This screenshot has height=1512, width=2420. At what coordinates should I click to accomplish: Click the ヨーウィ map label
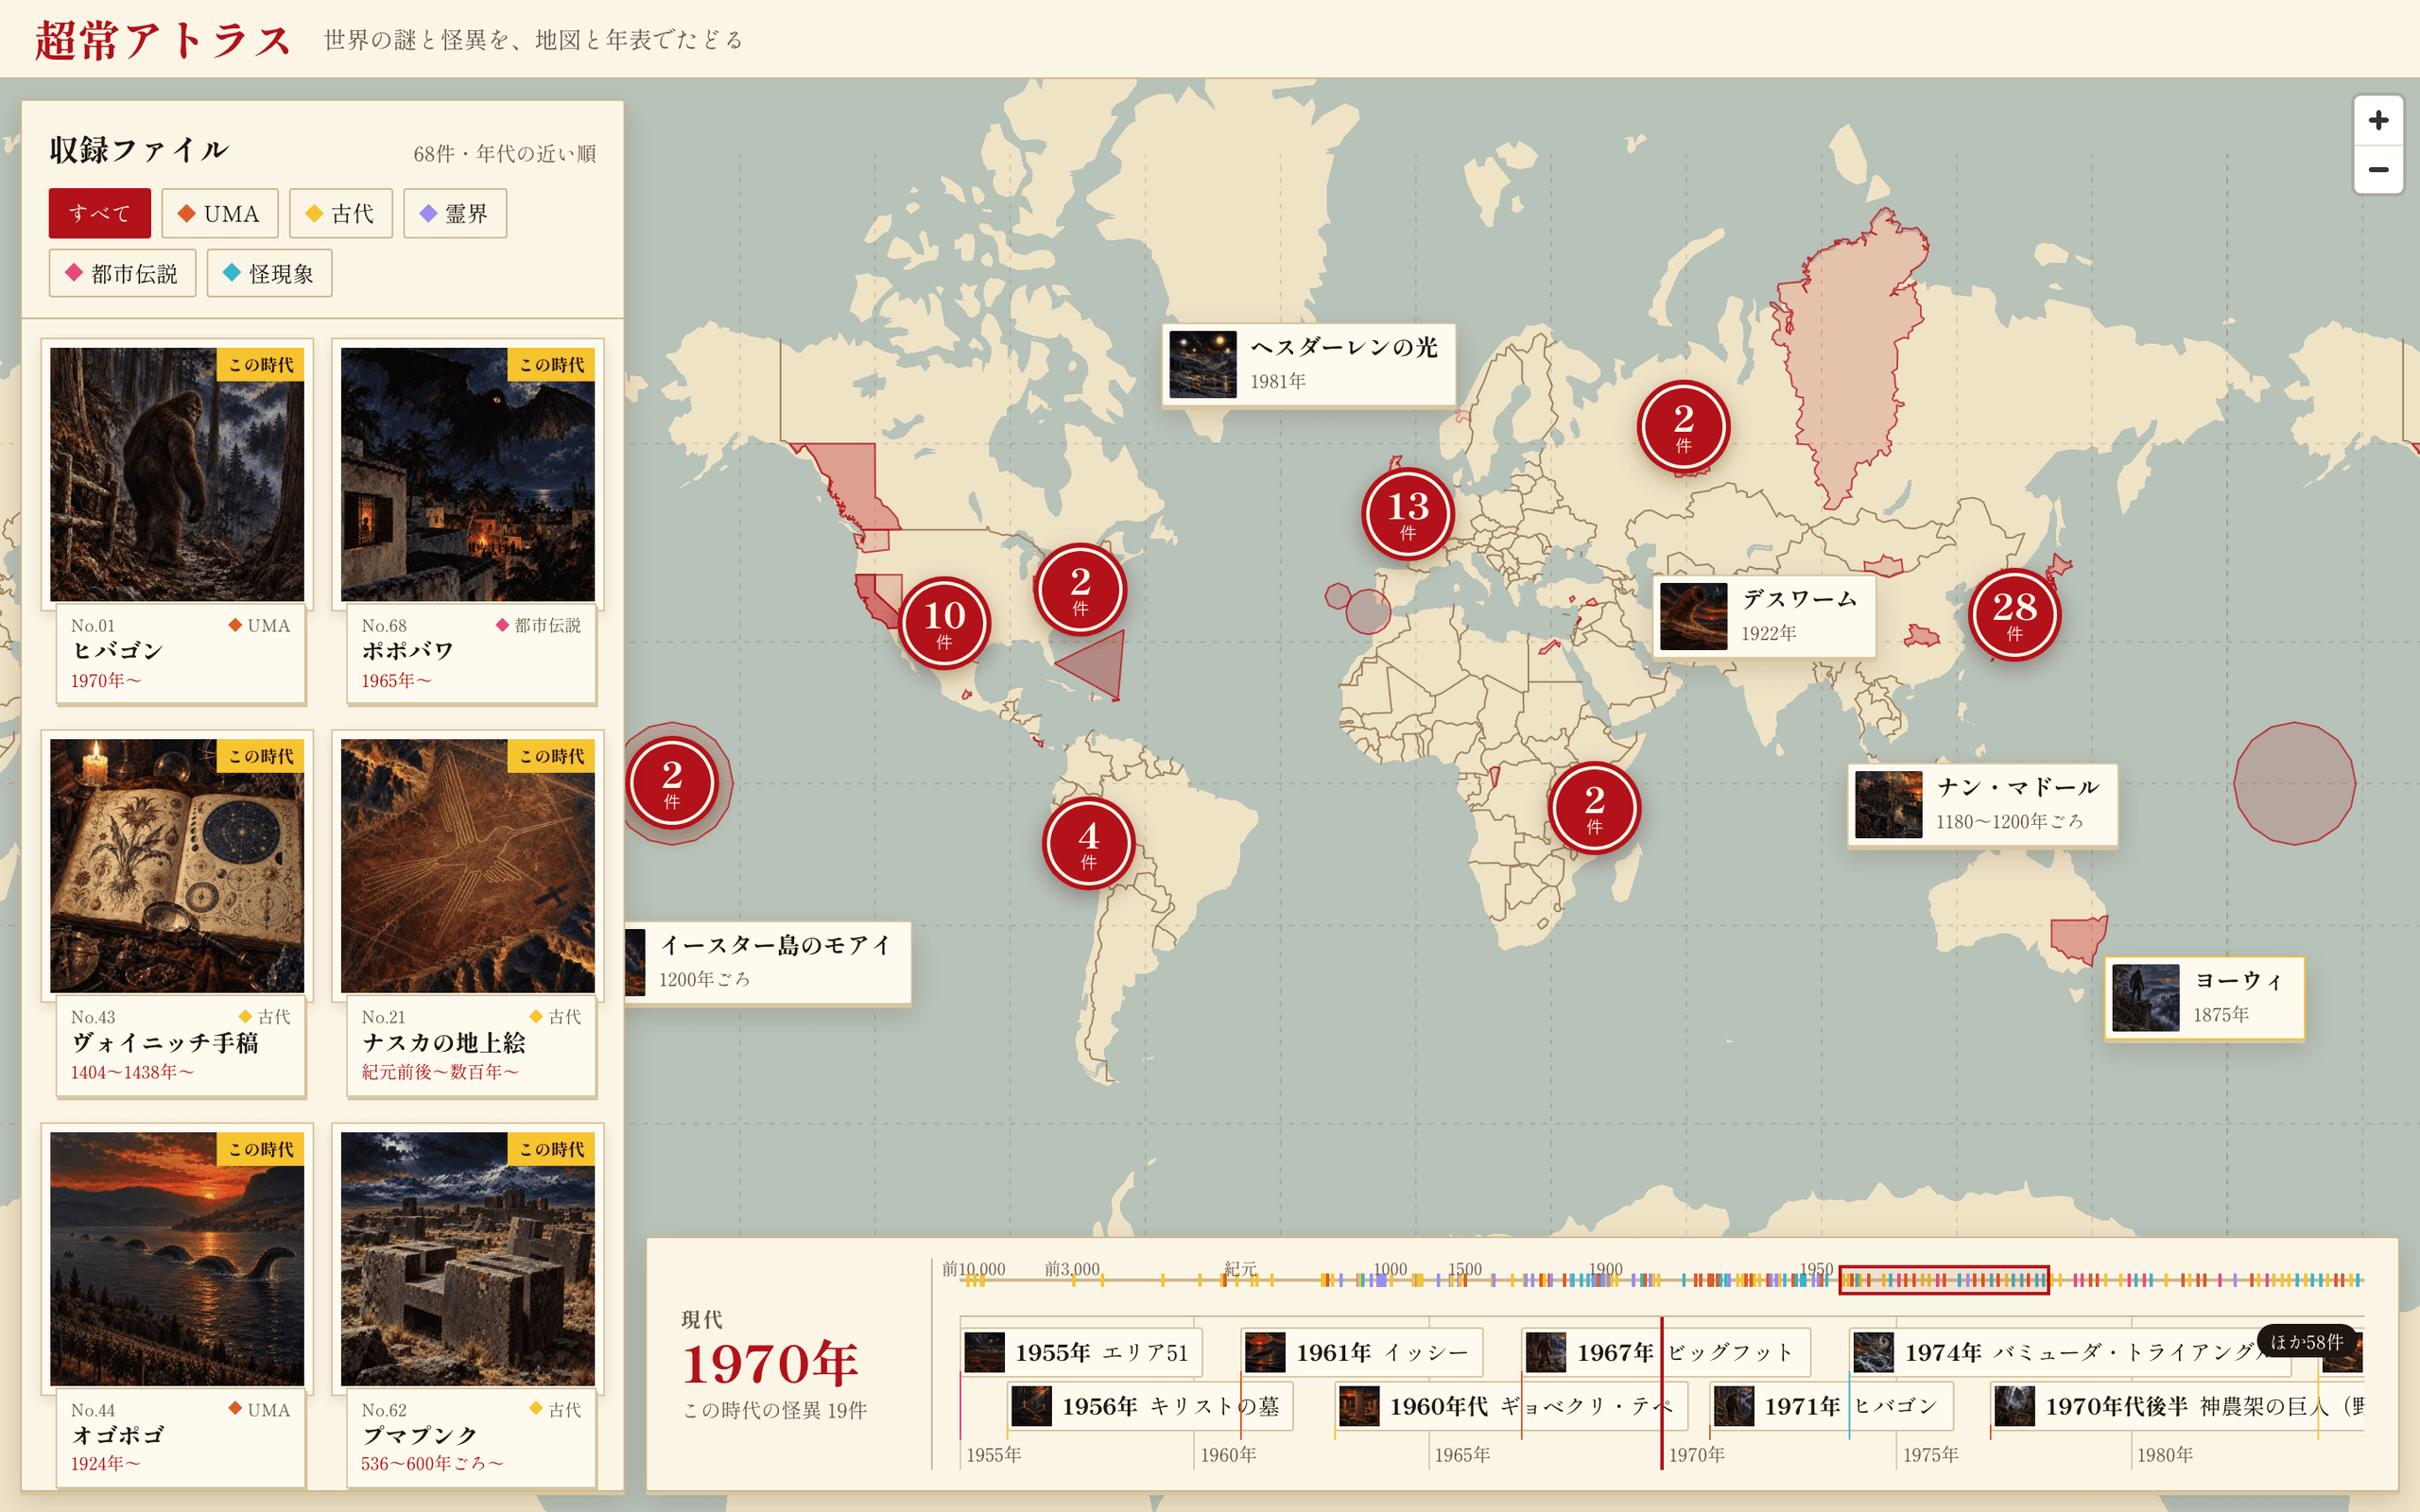coord(2204,998)
